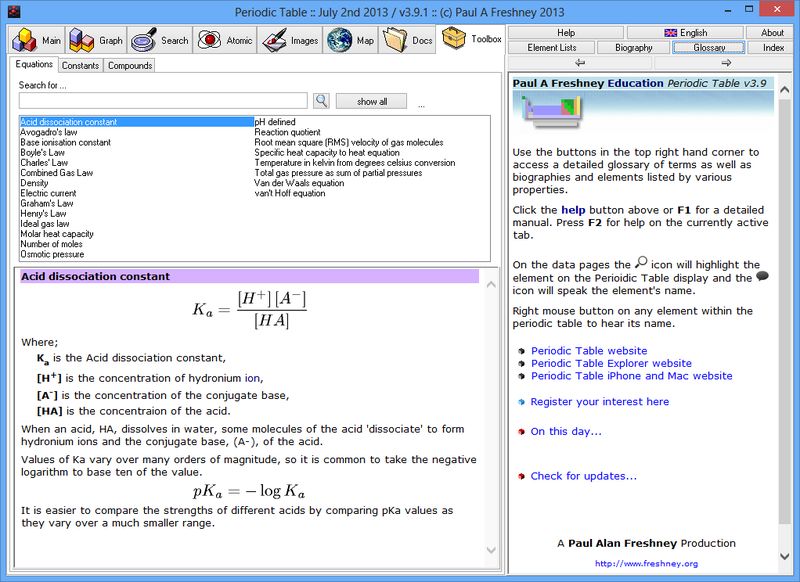Open the freshney.org URL link
Image resolution: width=800 pixels, height=582 pixels.
coord(646,564)
